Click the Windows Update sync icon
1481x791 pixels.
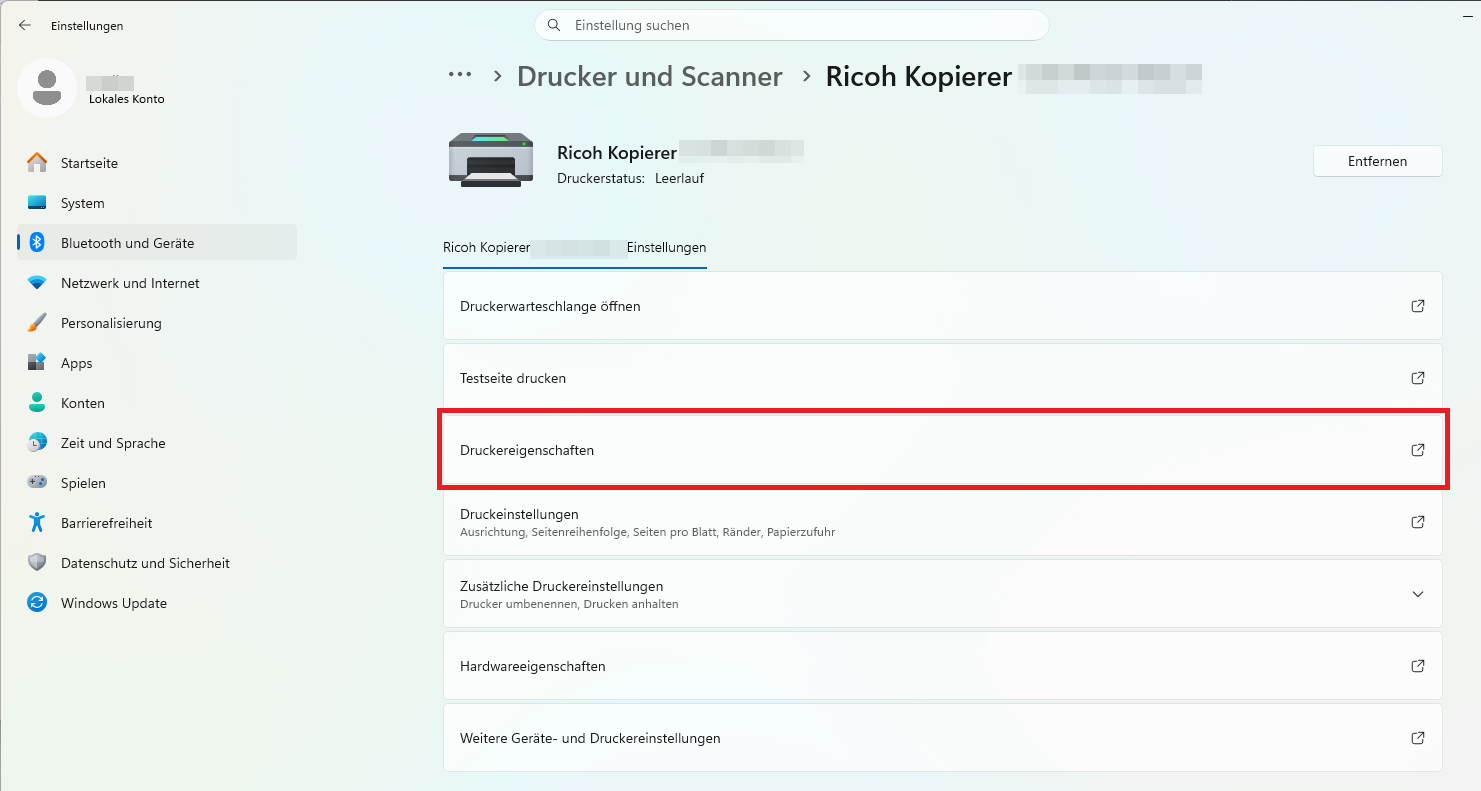pos(37,603)
